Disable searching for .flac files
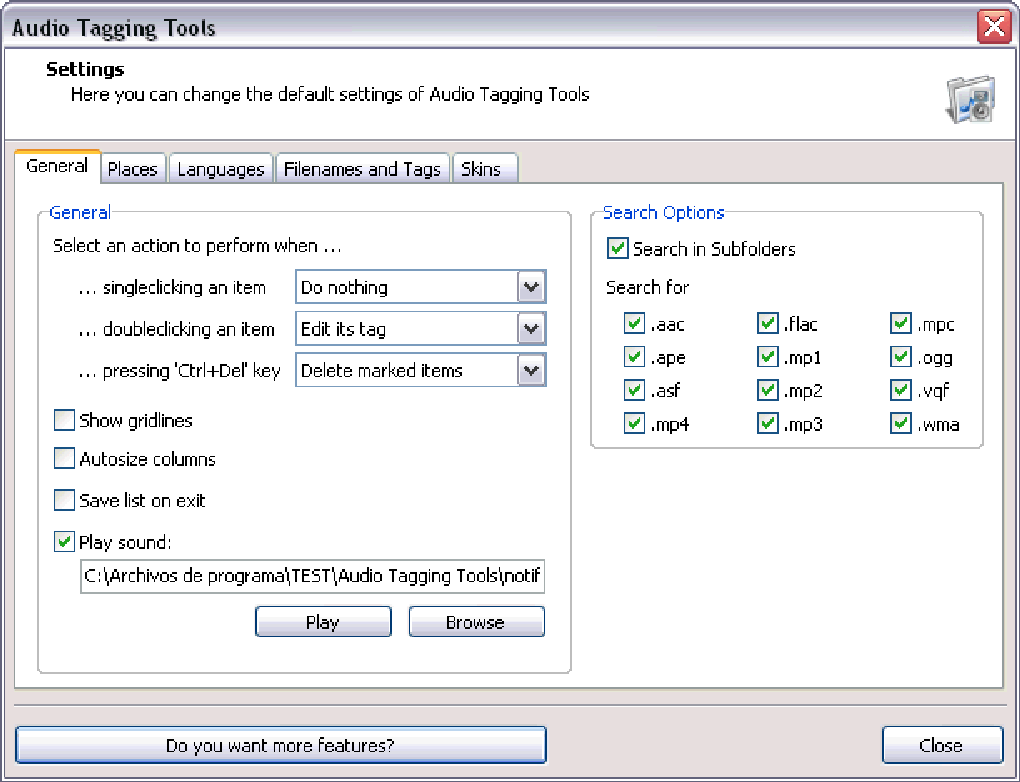1020x782 pixels. (767, 324)
